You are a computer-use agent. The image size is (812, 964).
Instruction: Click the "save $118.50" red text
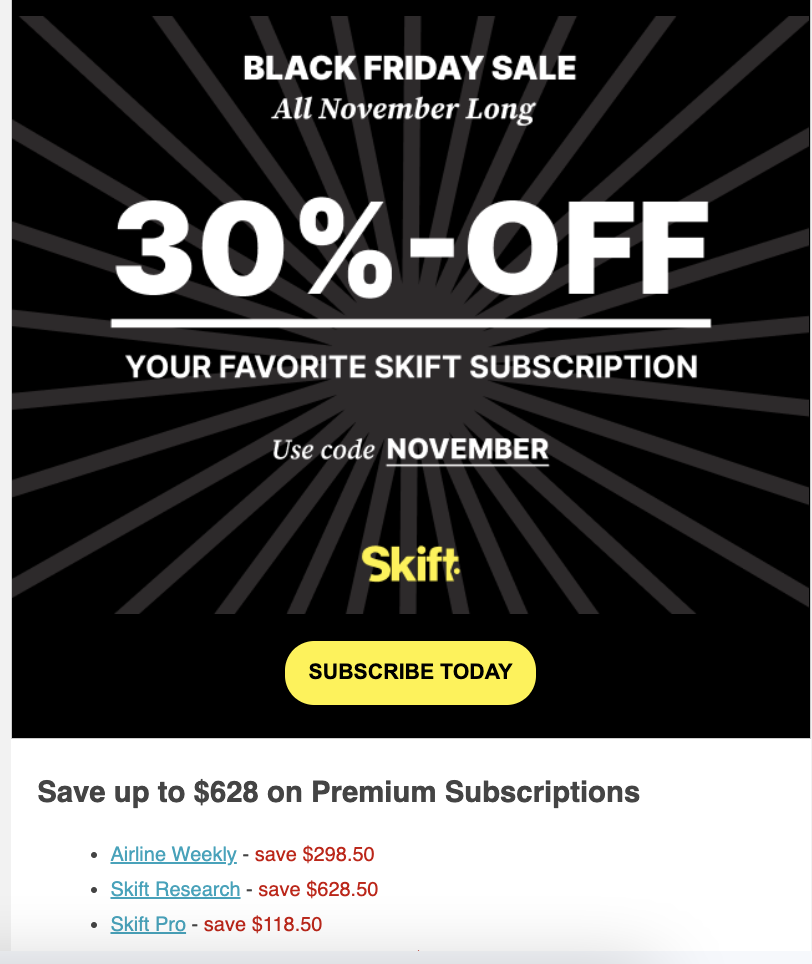point(263,924)
